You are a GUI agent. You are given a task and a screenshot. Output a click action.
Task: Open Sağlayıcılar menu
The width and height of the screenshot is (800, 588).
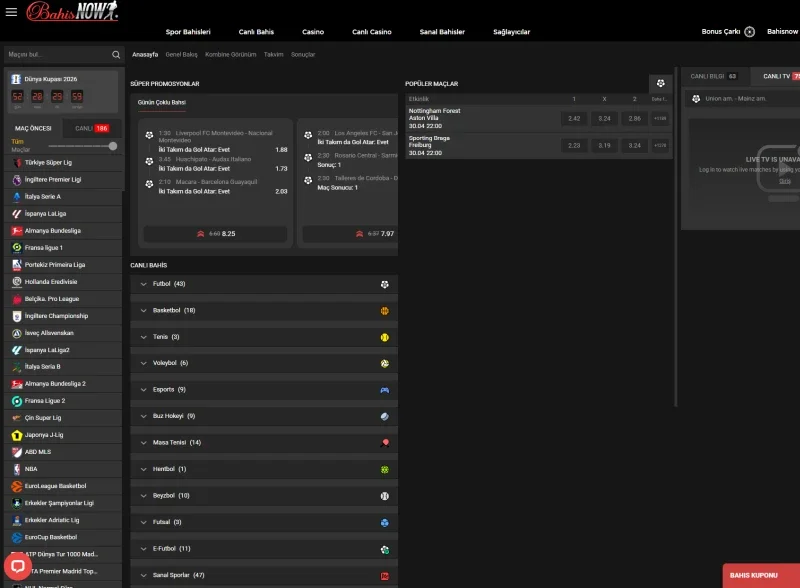click(x=511, y=32)
